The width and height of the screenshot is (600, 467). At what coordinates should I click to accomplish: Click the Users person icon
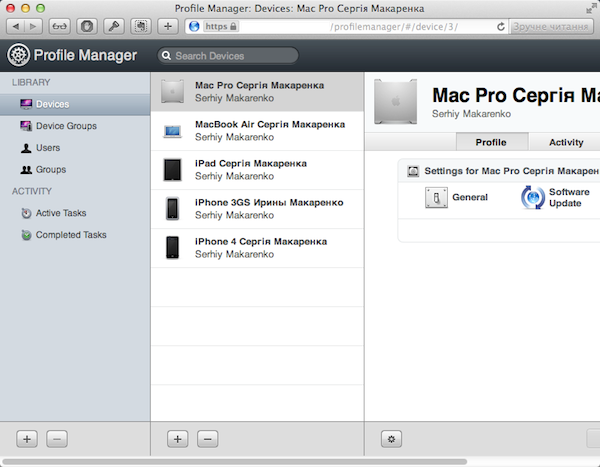[27, 148]
